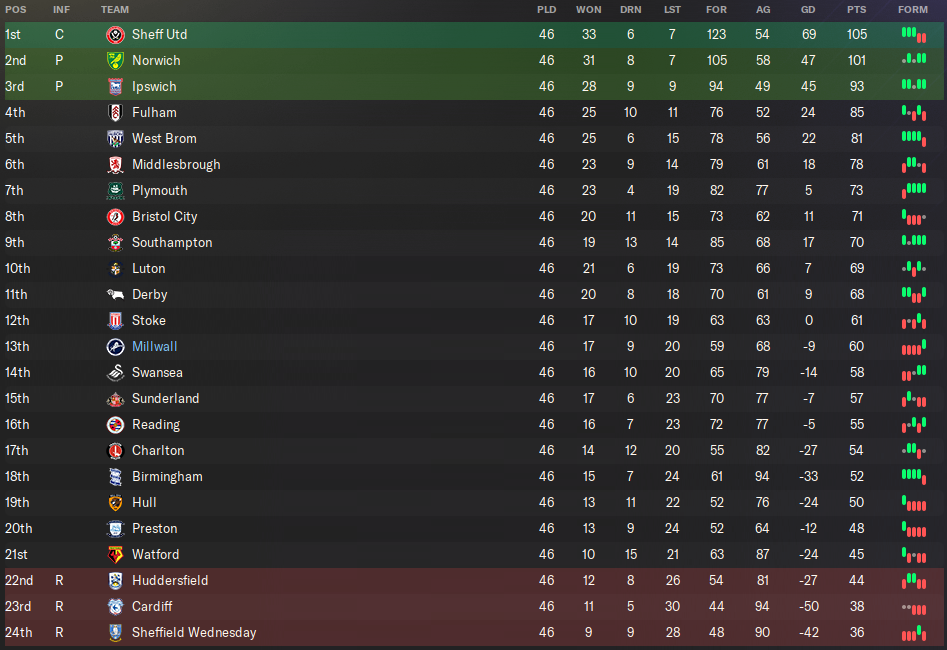Viewport: 947px width, 650px height.
Task: Open the West Brom team link
Action: point(164,138)
